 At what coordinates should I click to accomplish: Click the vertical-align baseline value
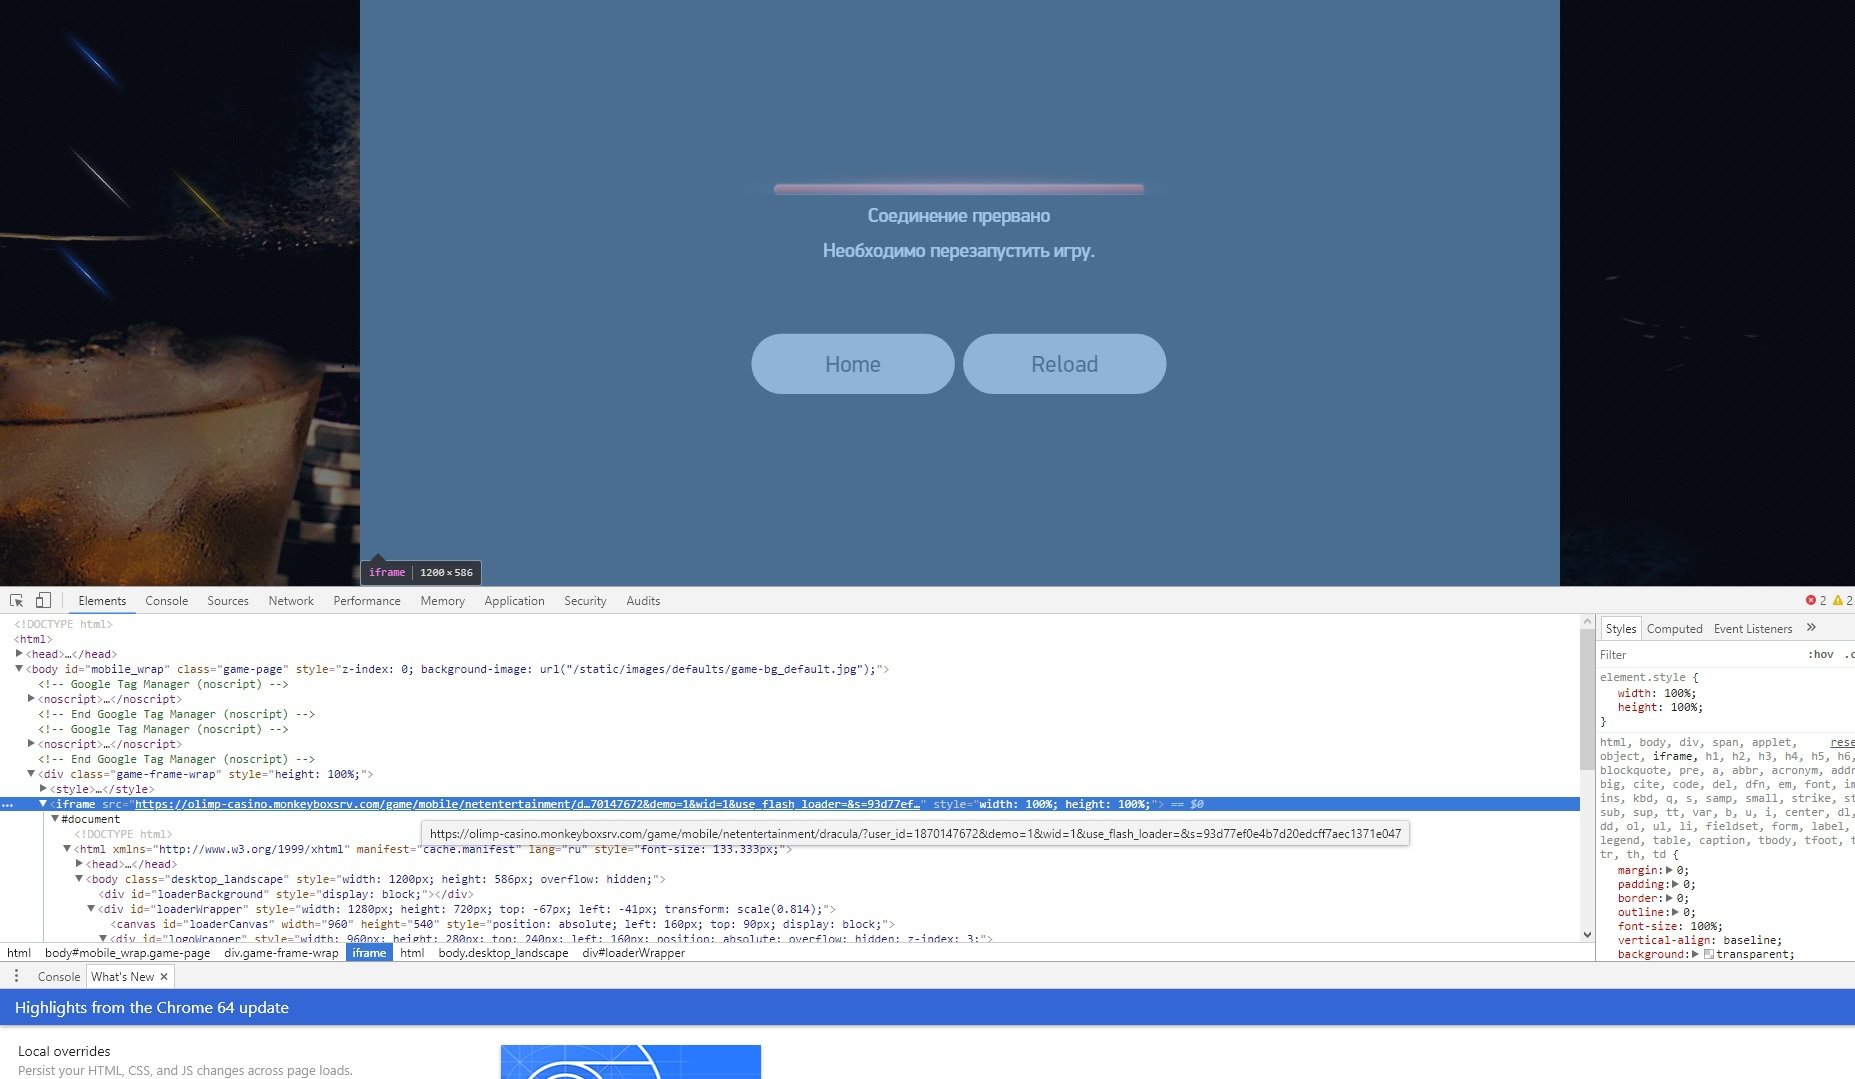1748,940
